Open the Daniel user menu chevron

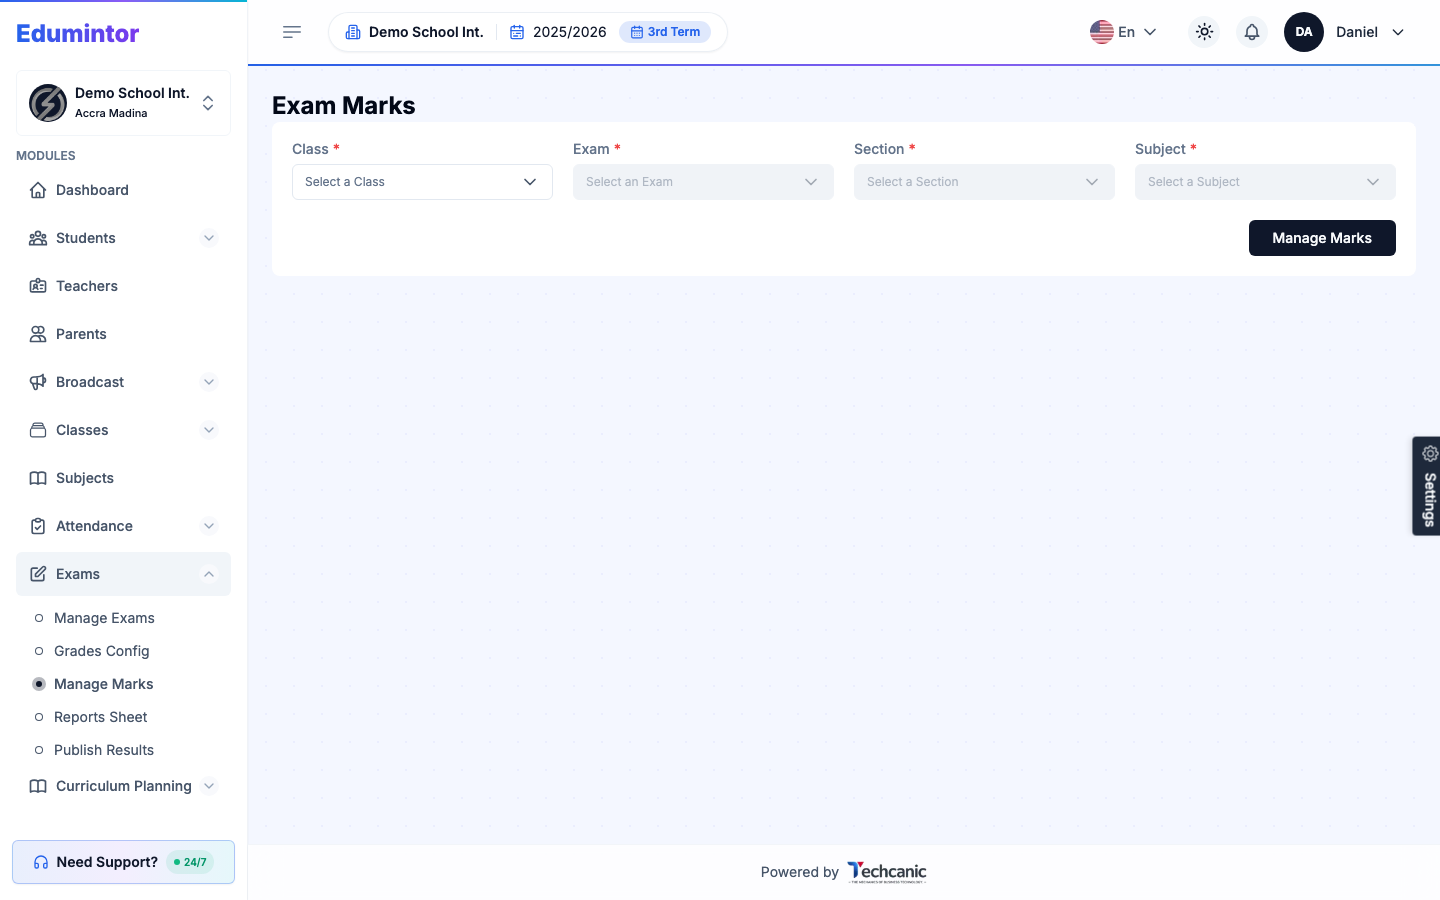pos(1398,32)
